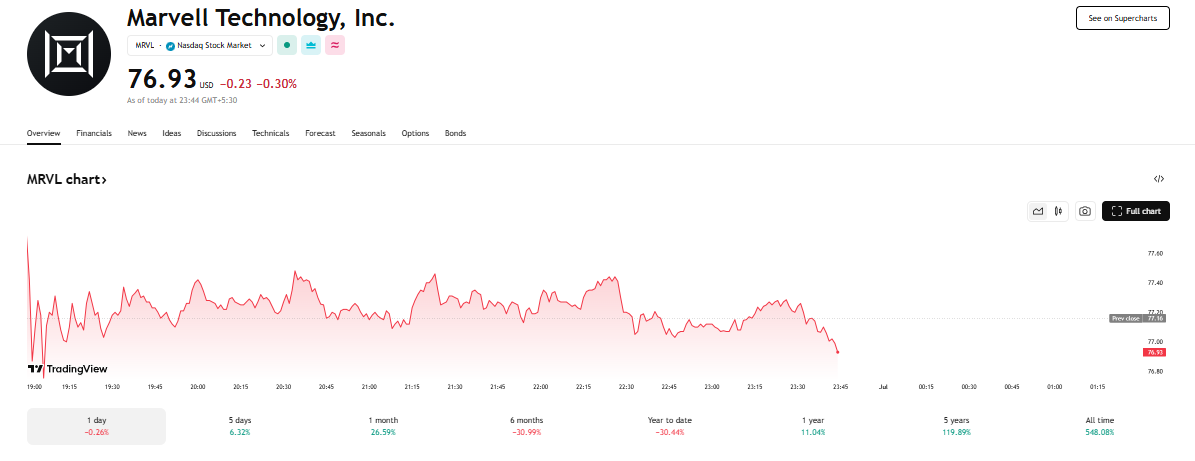Click the green market open status icon

287,46
